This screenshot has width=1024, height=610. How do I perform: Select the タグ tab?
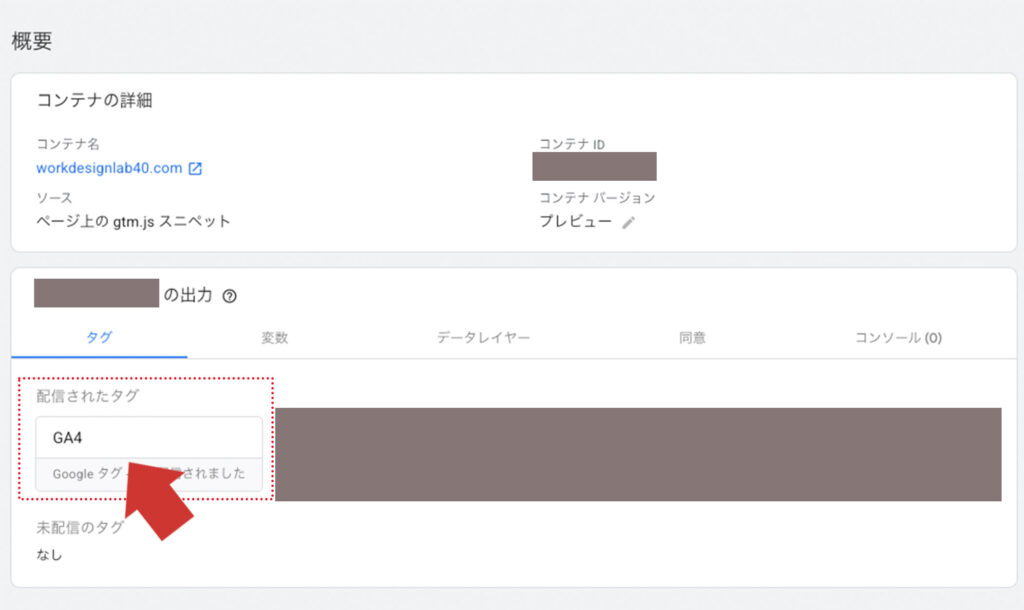pos(100,338)
